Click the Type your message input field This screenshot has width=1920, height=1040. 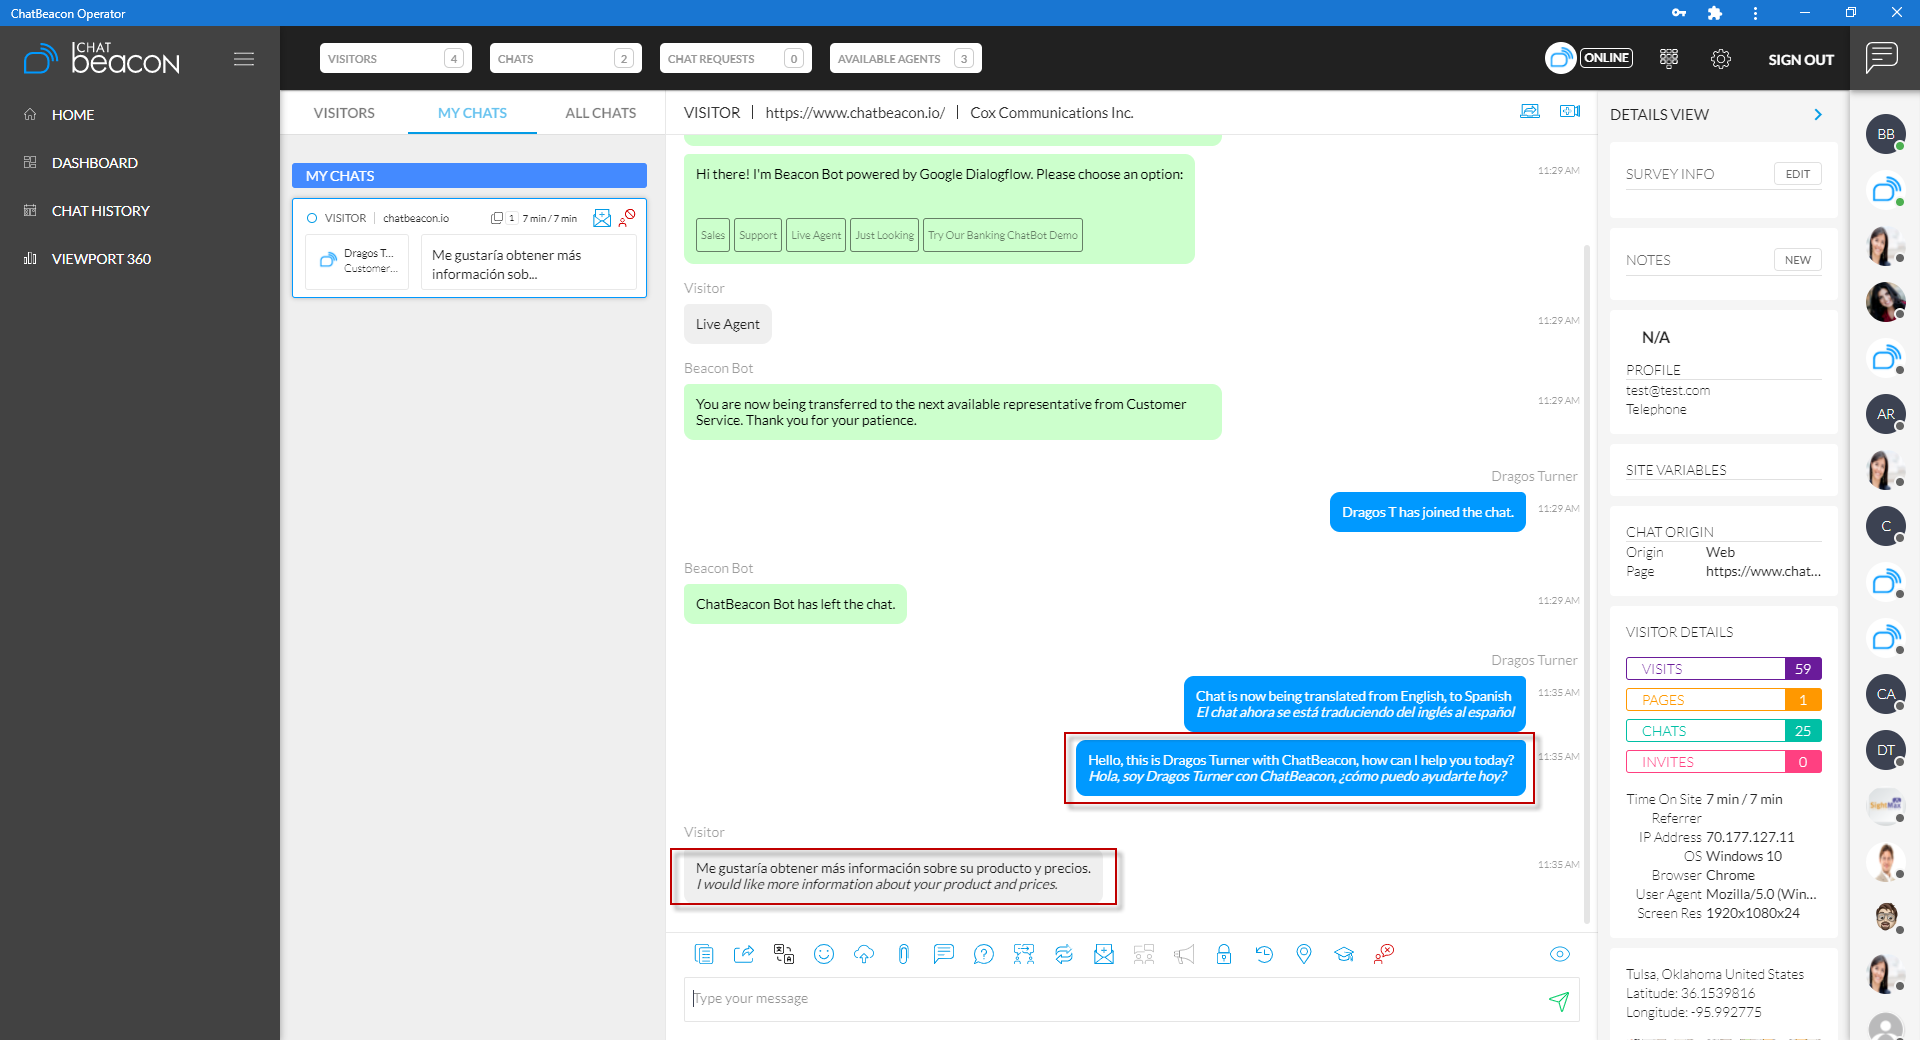[x=1115, y=999]
